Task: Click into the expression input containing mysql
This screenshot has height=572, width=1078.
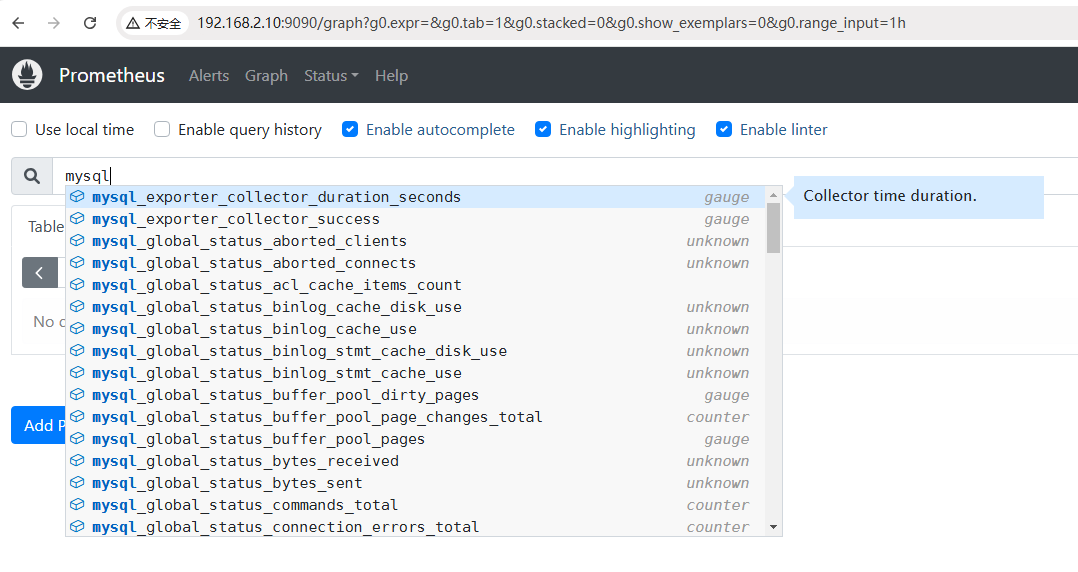Action: coord(565,176)
